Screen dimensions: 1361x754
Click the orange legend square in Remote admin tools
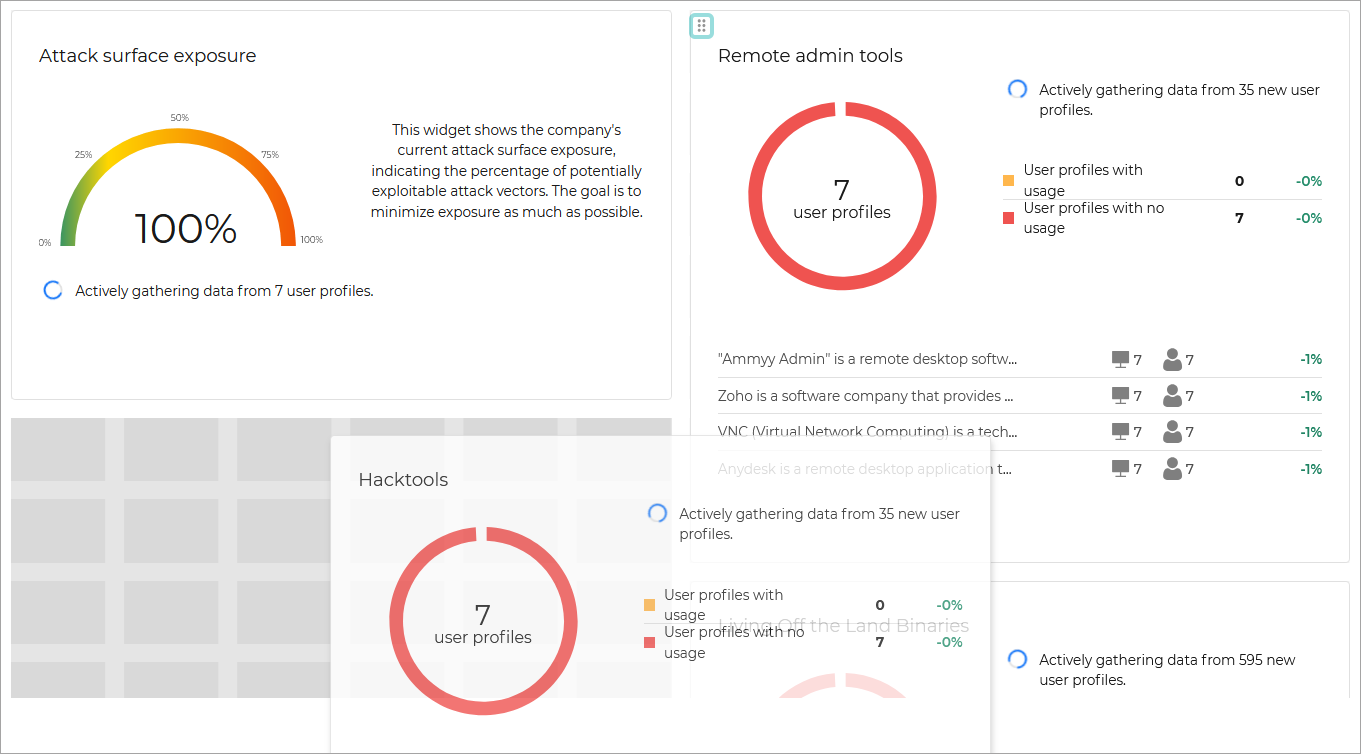click(x=1008, y=181)
